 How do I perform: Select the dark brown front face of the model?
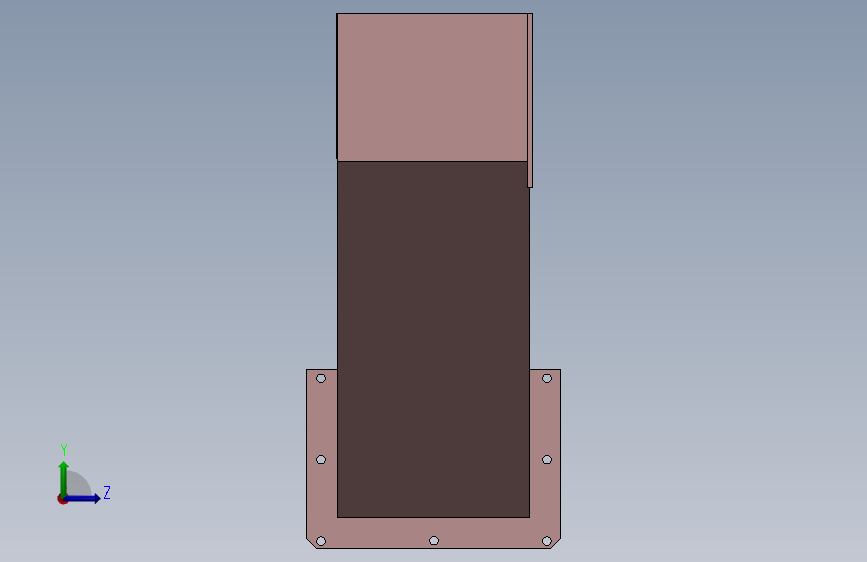click(433, 339)
